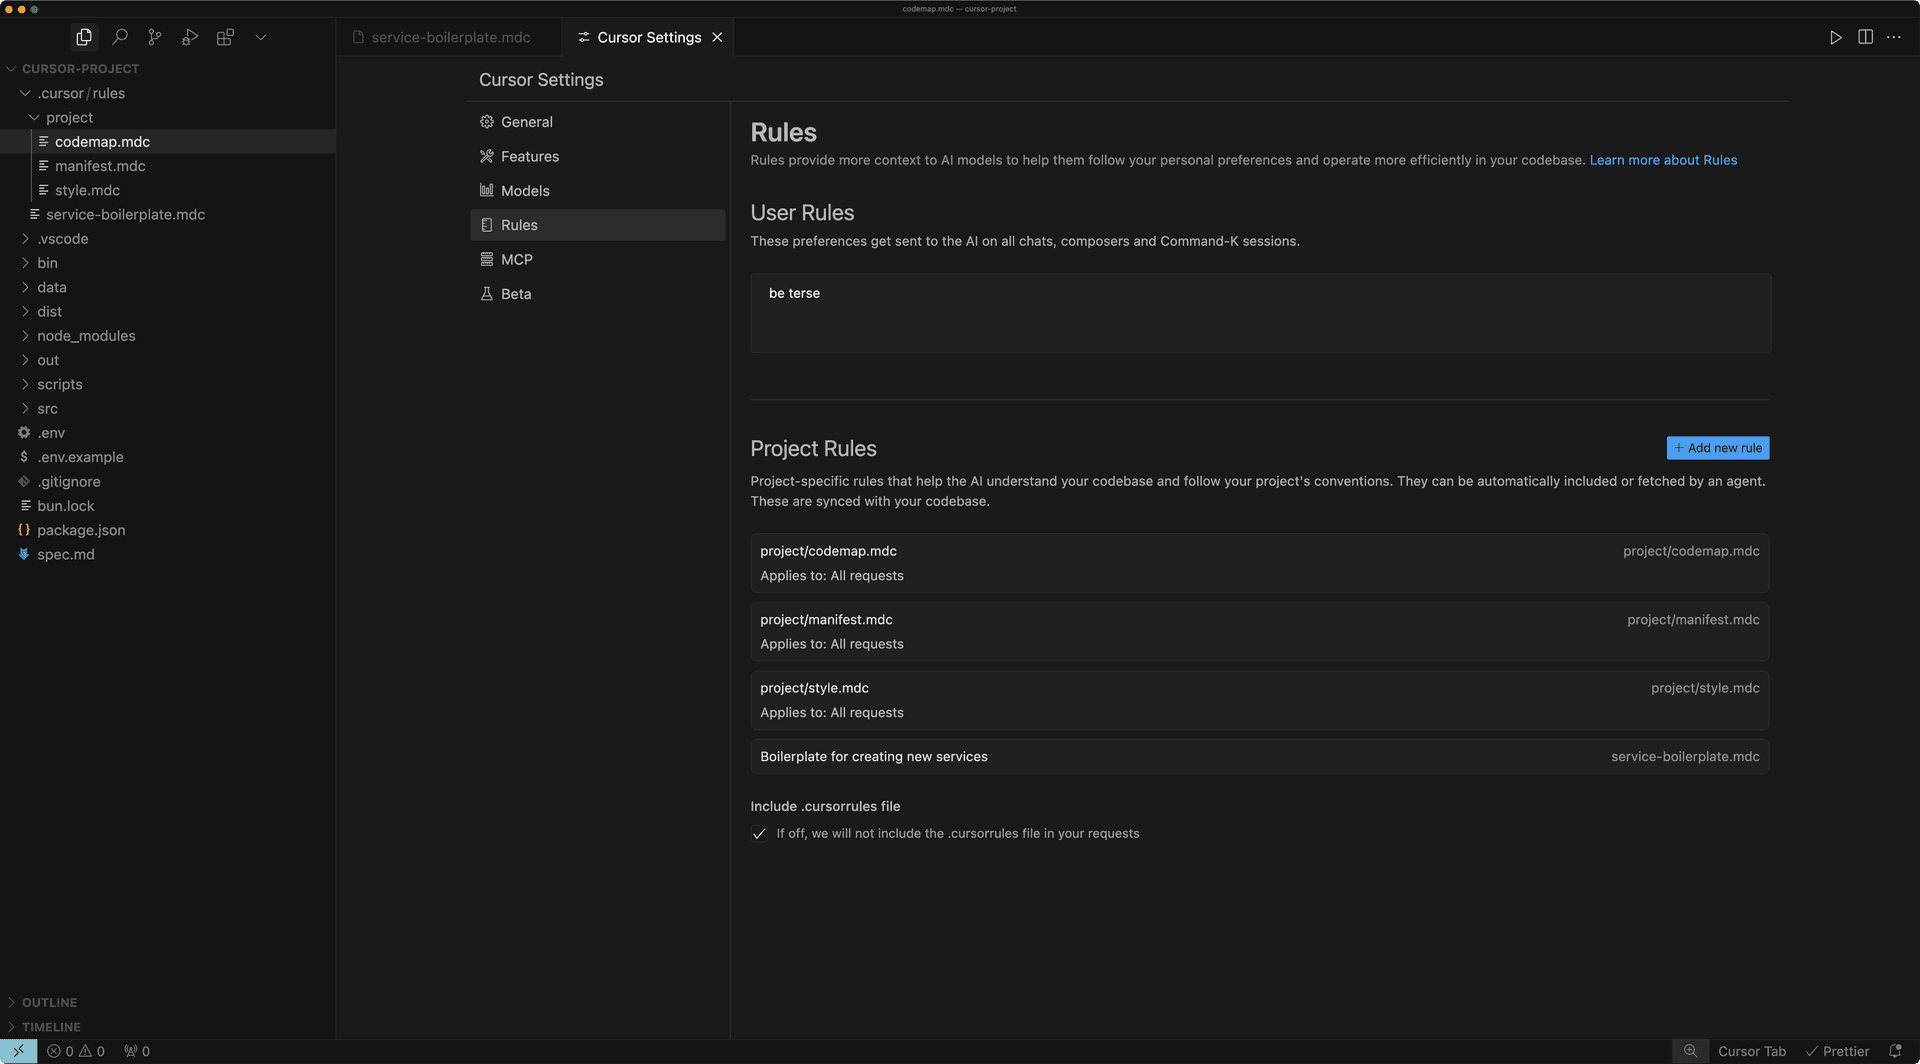Viewport: 1920px width, 1064px height.
Task: Expand the TIMELINE panel
Action: [x=167, y=1027]
